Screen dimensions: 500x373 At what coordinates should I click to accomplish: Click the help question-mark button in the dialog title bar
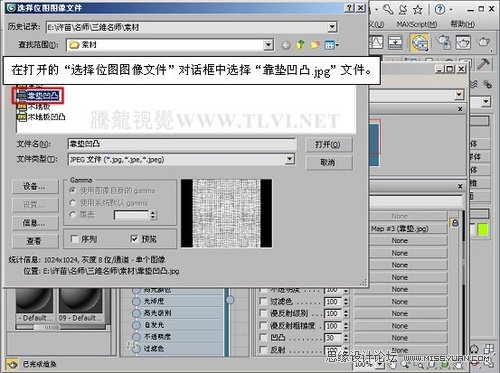[x=349, y=8]
